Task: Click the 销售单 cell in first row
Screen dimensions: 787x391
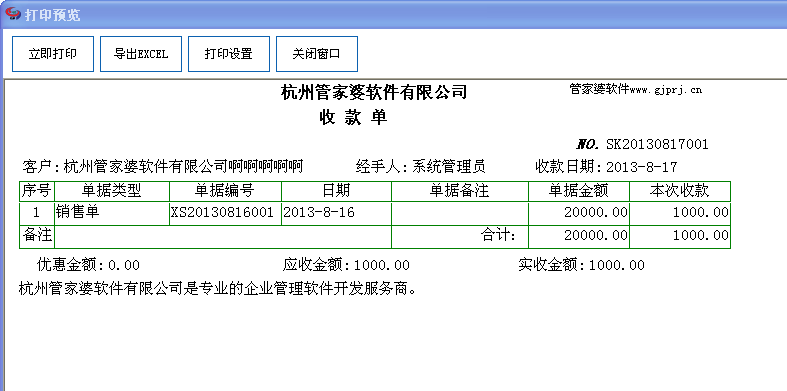Action: (x=112, y=213)
